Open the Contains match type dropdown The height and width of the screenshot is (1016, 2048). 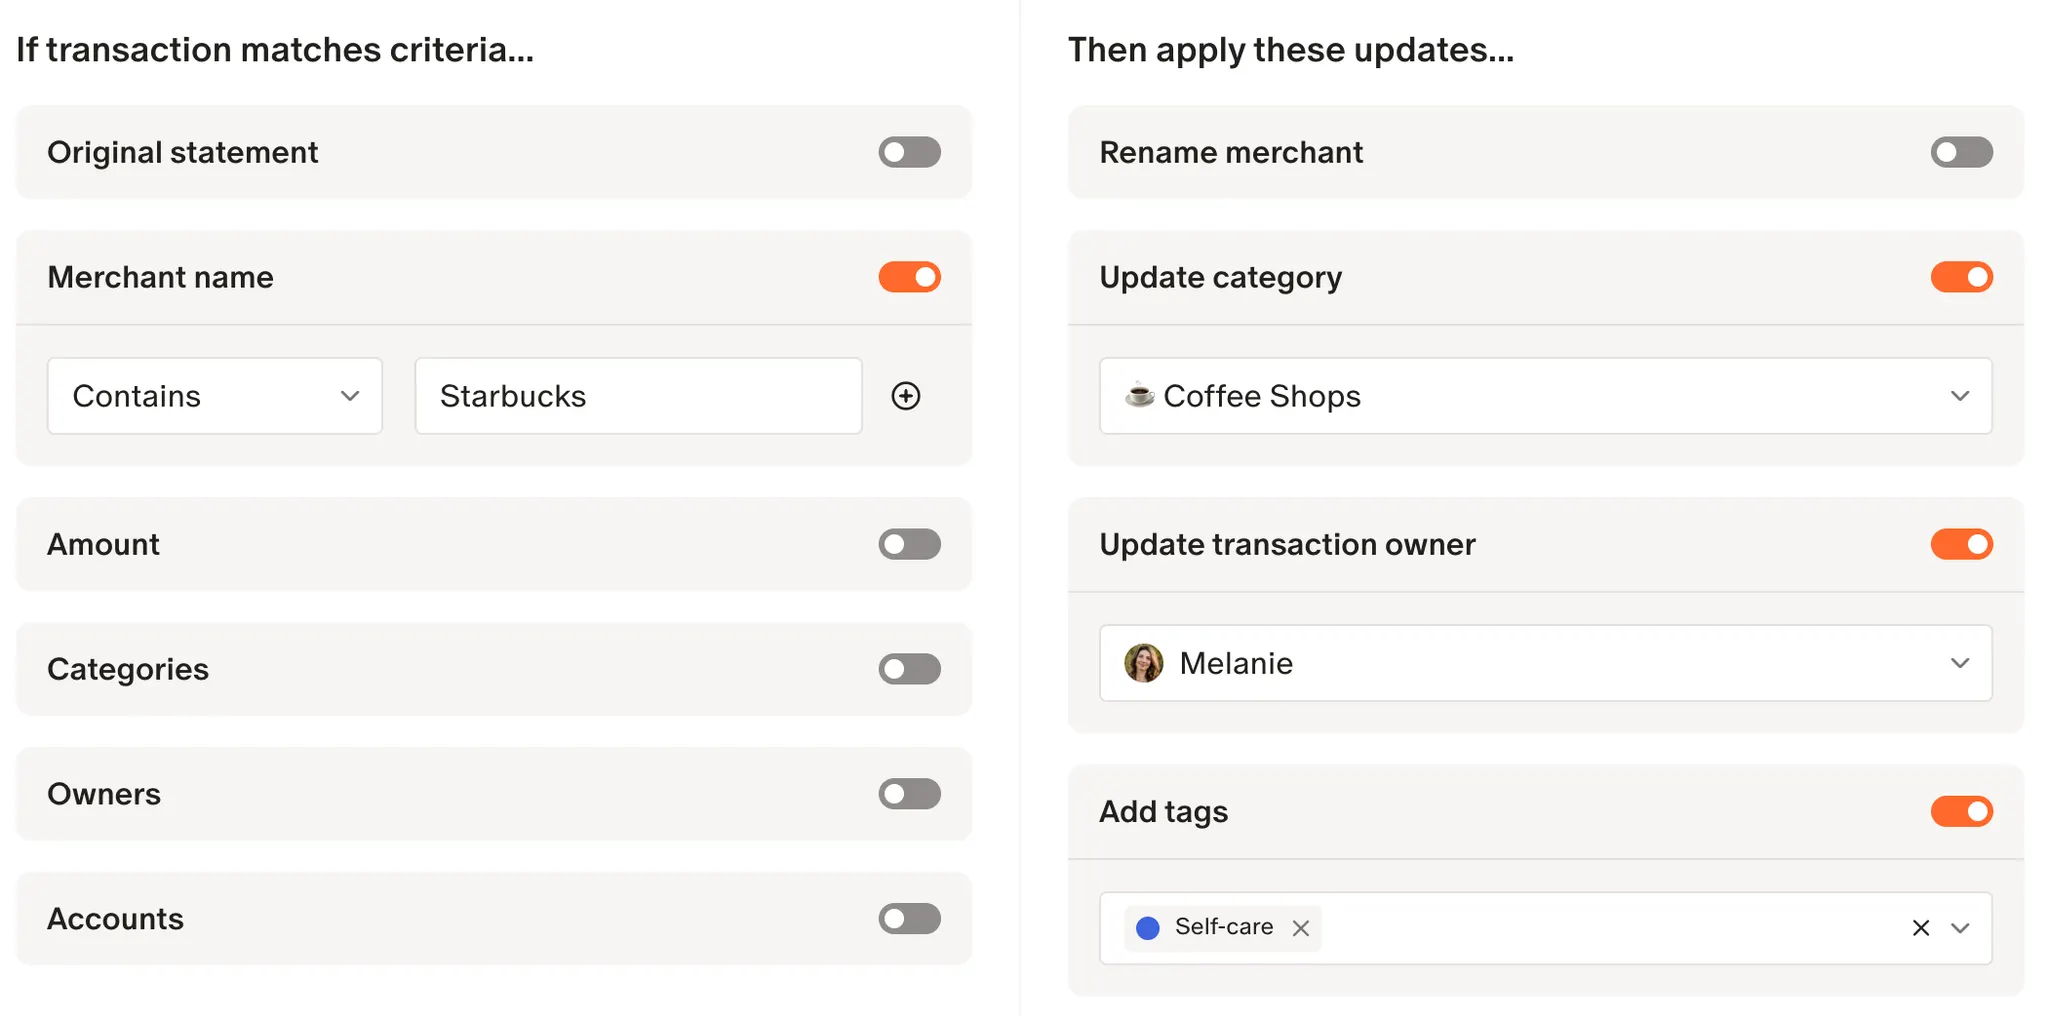(x=214, y=396)
